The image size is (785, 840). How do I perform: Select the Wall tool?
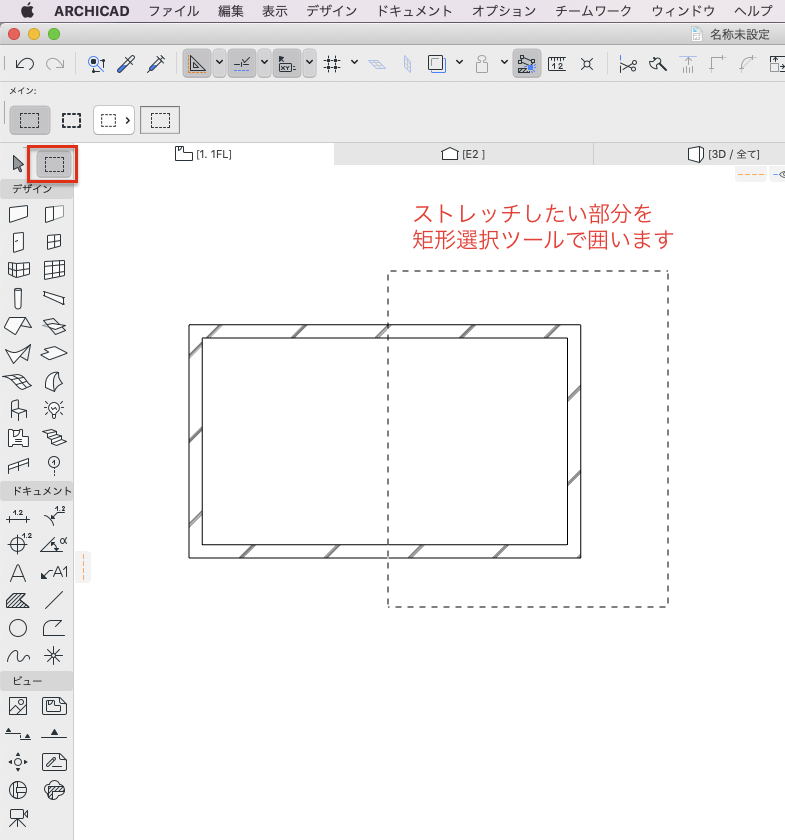pos(18,214)
